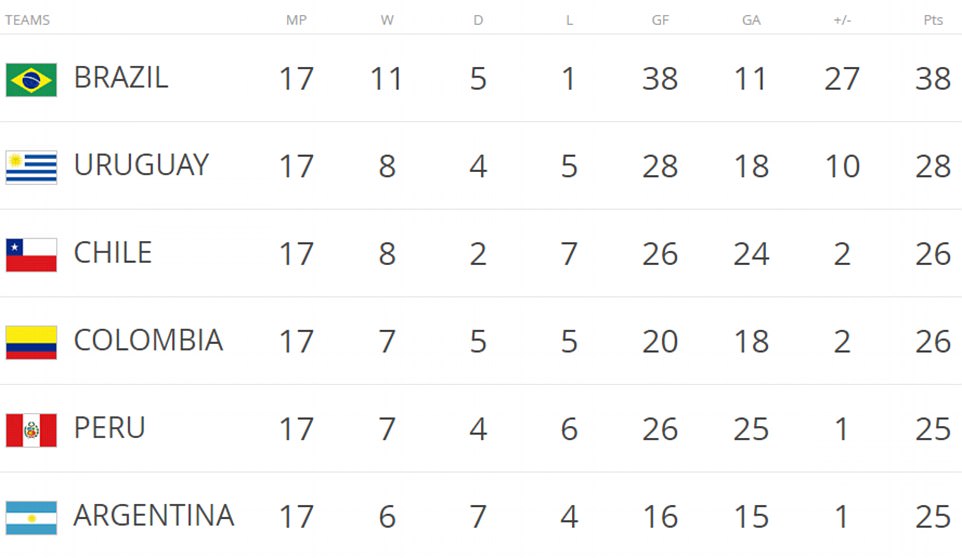Open the BRAZIL team link
This screenshot has width=962, height=558.
[x=121, y=78]
